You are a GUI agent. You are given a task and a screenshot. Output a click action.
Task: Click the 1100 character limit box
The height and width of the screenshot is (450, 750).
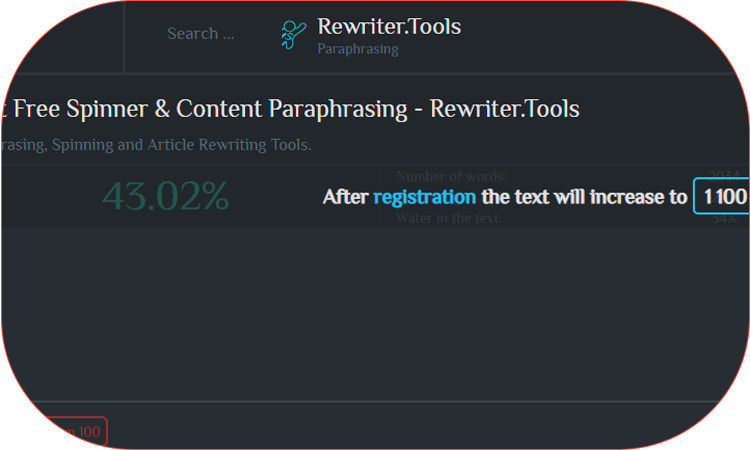(722, 196)
